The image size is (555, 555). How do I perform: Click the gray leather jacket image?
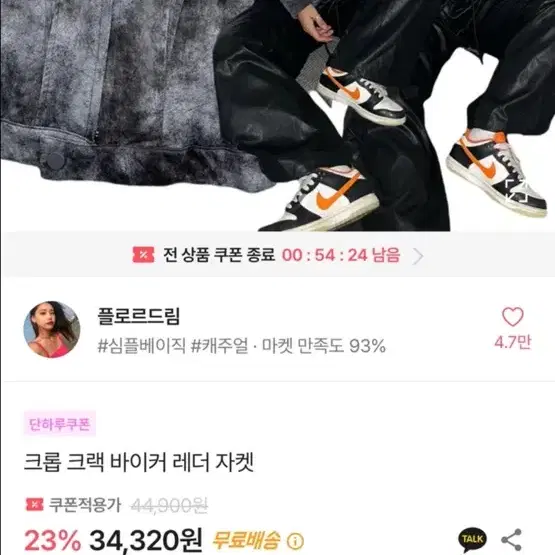pyautogui.click(x=117, y=94)
